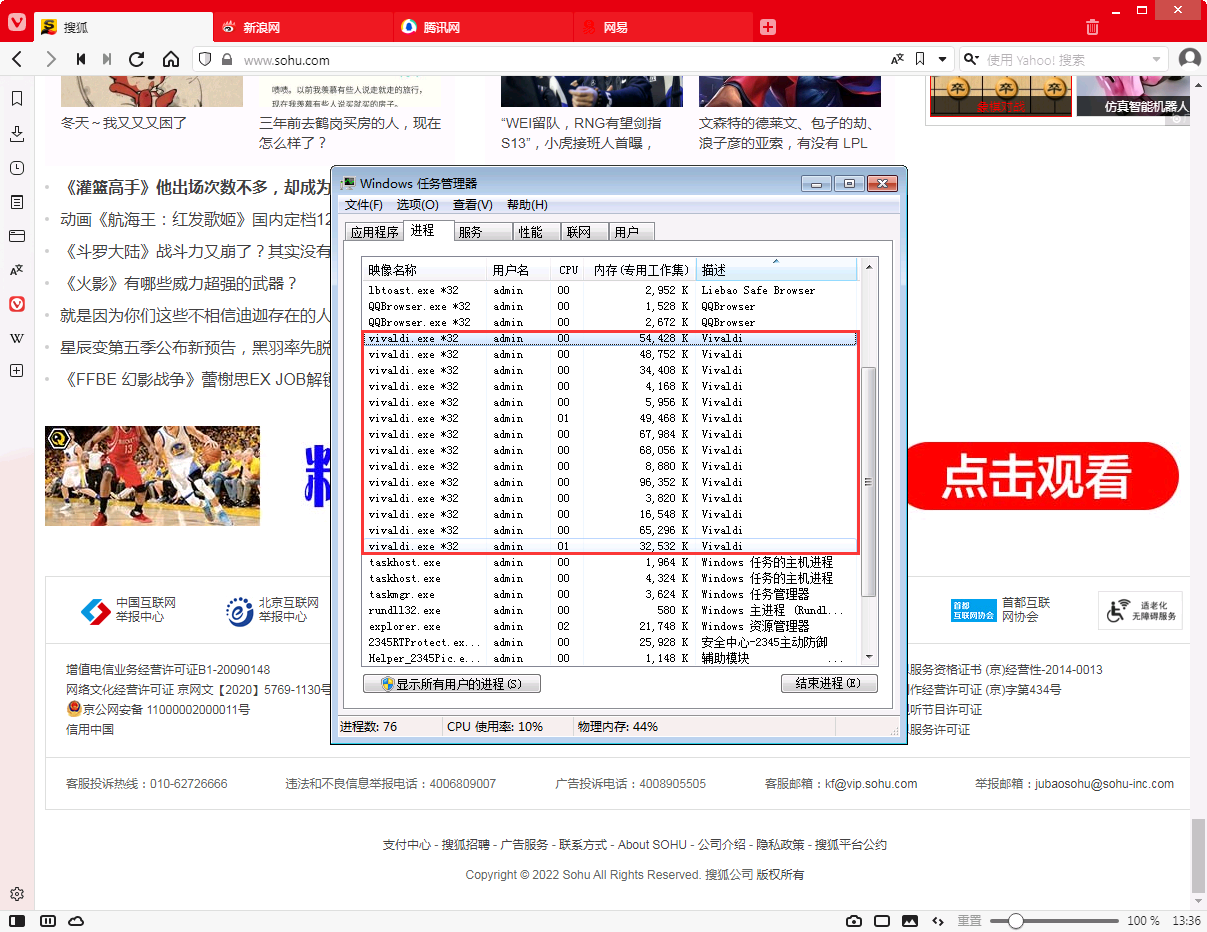Viewport: 1207px width, 932px height.
Task: Reset the zoom with 重置 button
Action: click(969, 921)
